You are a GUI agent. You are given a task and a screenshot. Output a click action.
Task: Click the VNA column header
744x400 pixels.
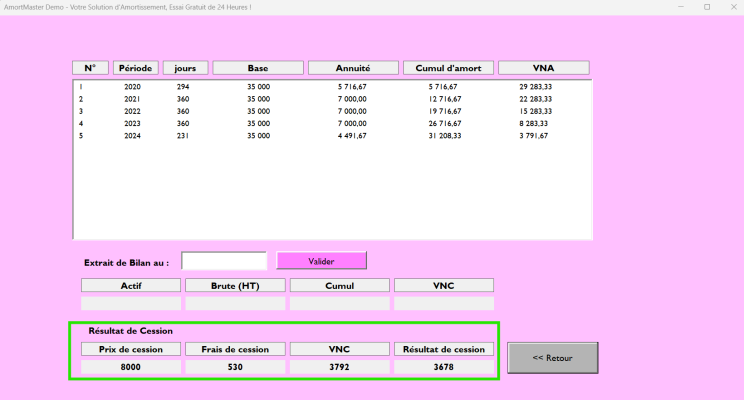(x=543, y=68)
